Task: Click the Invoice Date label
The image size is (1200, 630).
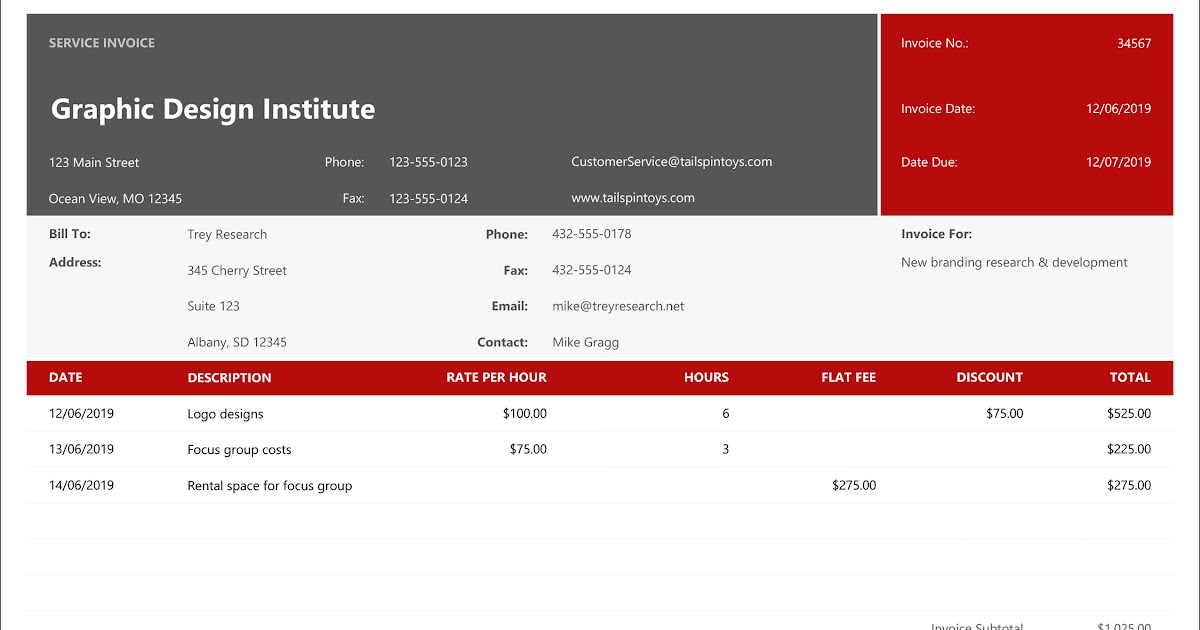Action: [938, 109]
